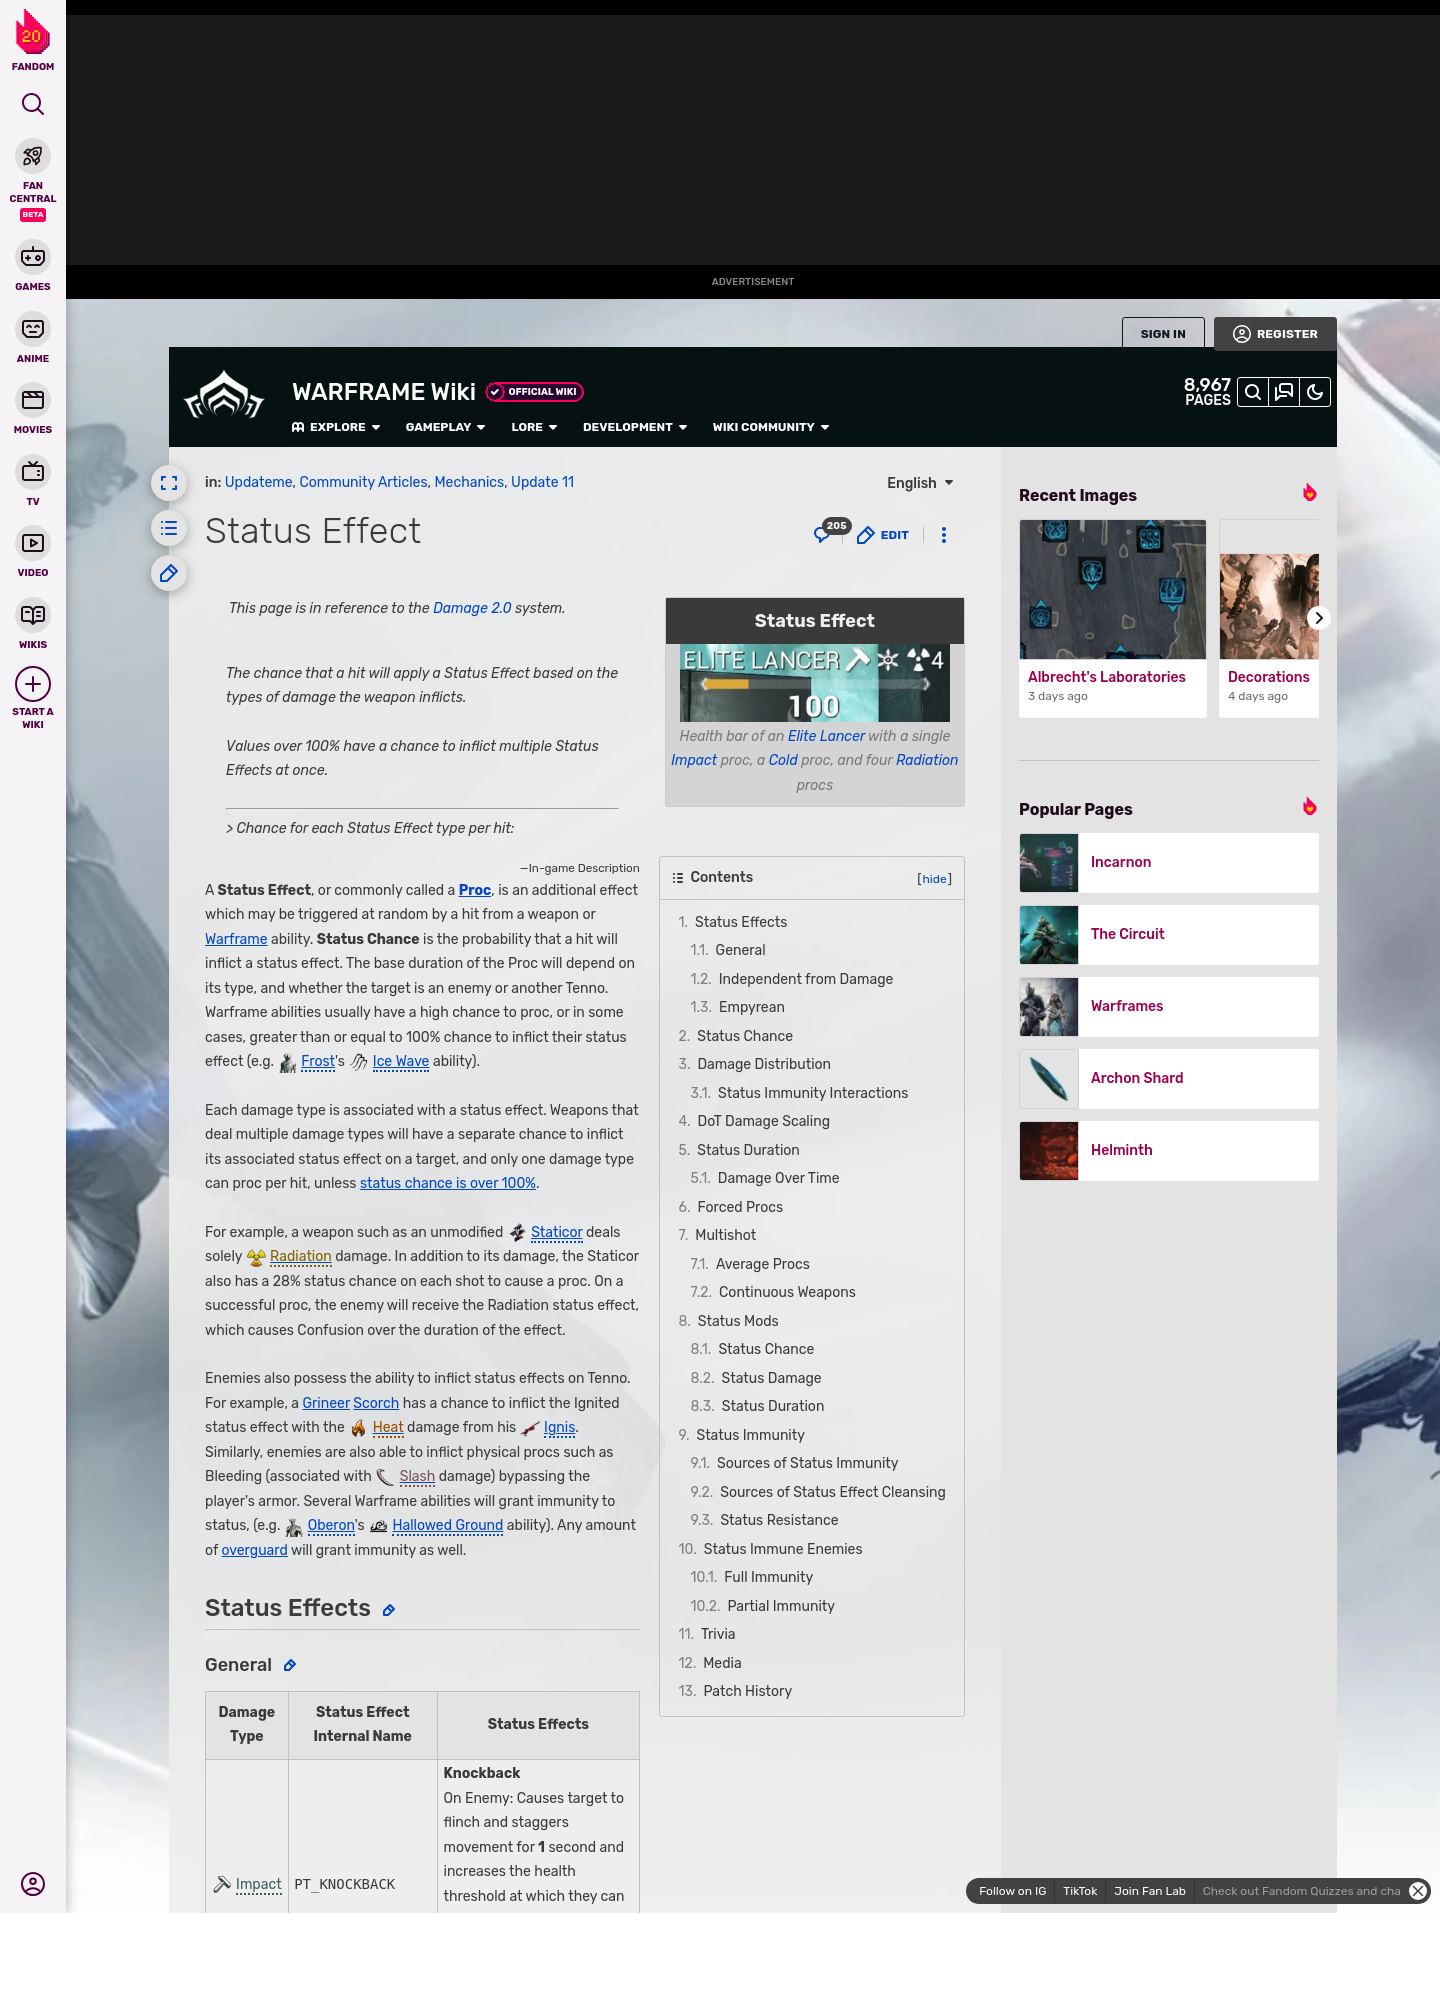Image resolution: width=1440 pixels, height=2000 pixels.
Task: Edit the General section pencil
Action: [290, 1665]
